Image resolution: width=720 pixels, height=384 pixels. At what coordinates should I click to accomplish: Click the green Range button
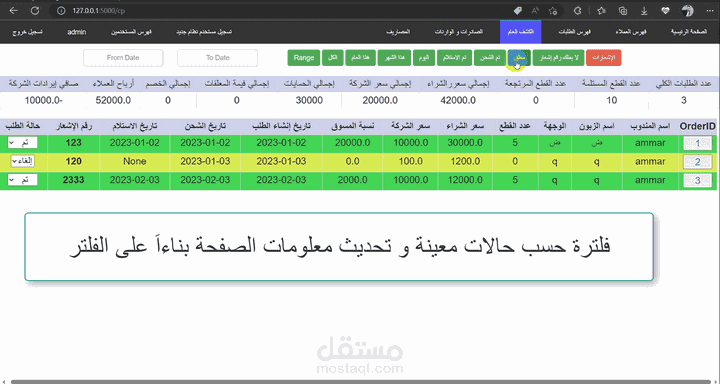304,57
